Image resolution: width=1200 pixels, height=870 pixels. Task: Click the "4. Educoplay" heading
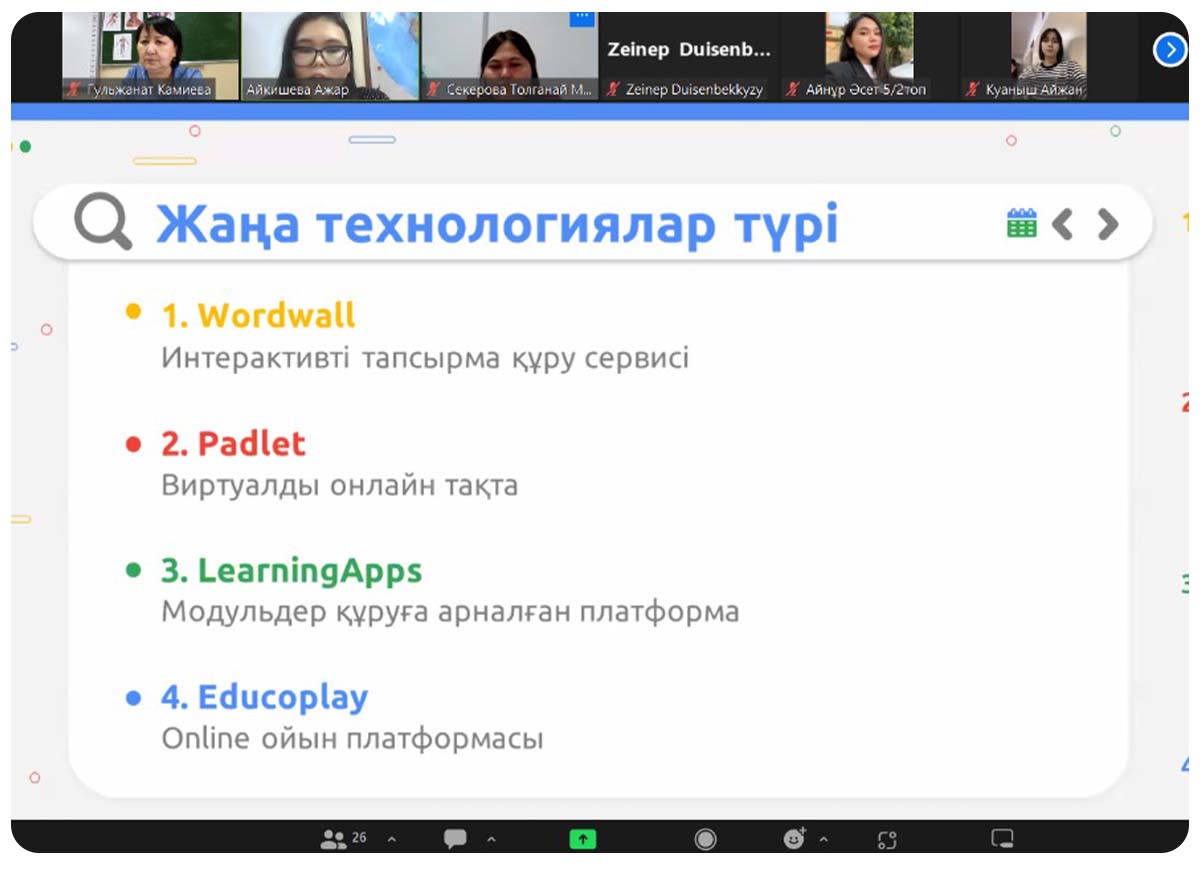pos(265,698)
